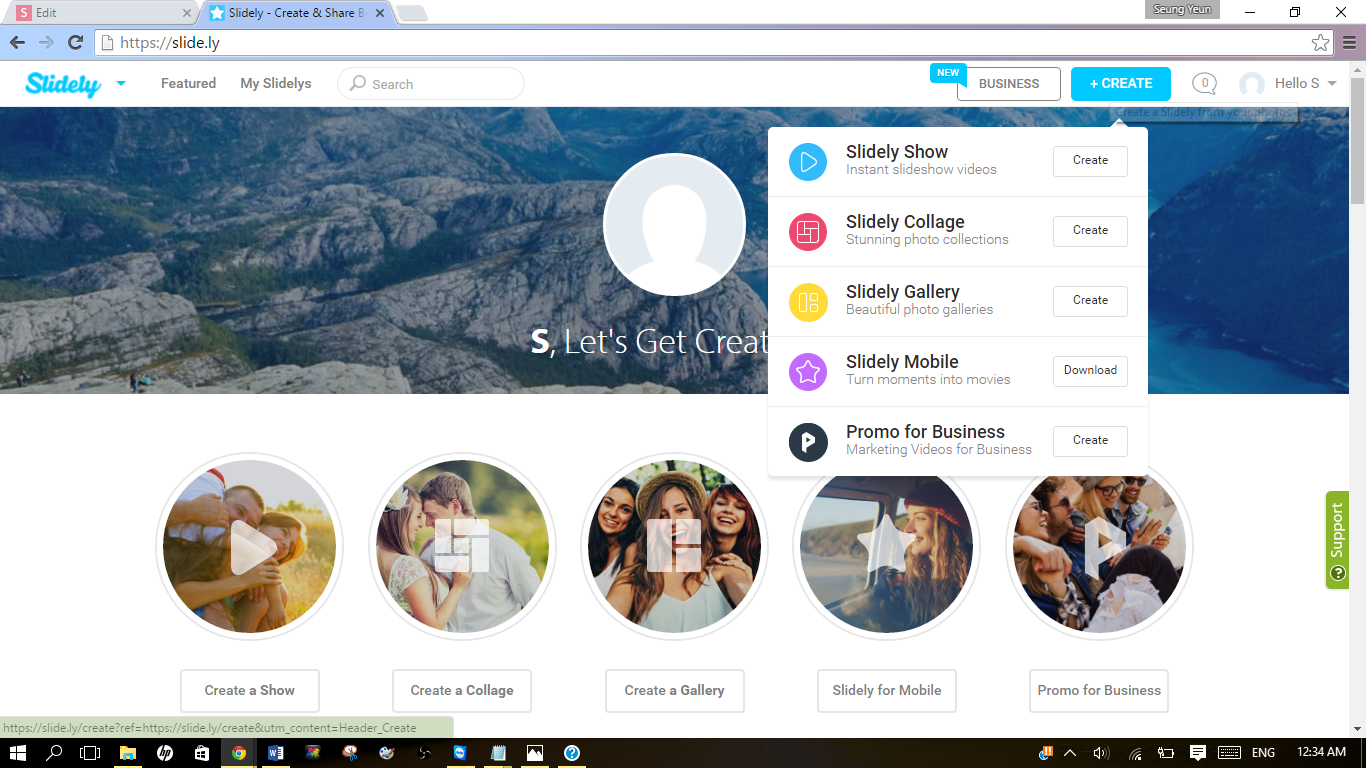Open the Featured page

[188, 84]
